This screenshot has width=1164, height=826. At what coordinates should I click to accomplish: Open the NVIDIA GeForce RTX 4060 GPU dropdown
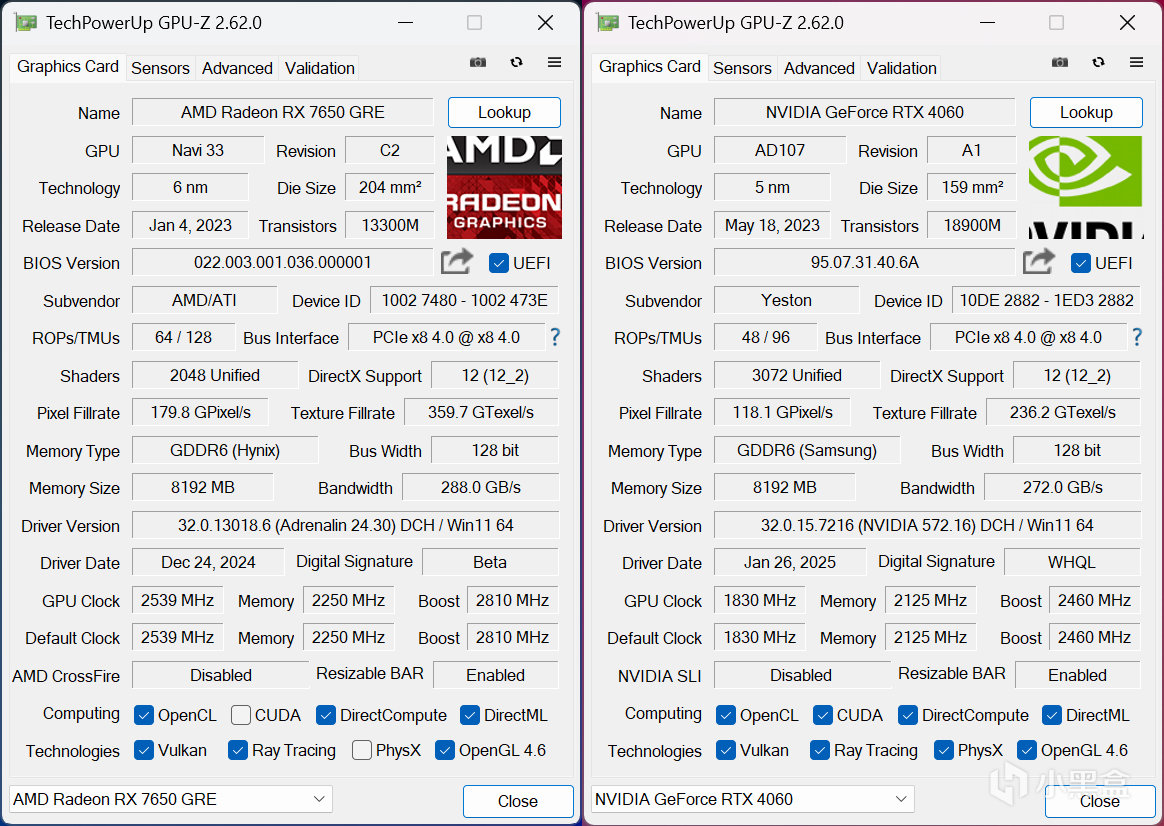[x=753, y=799]
